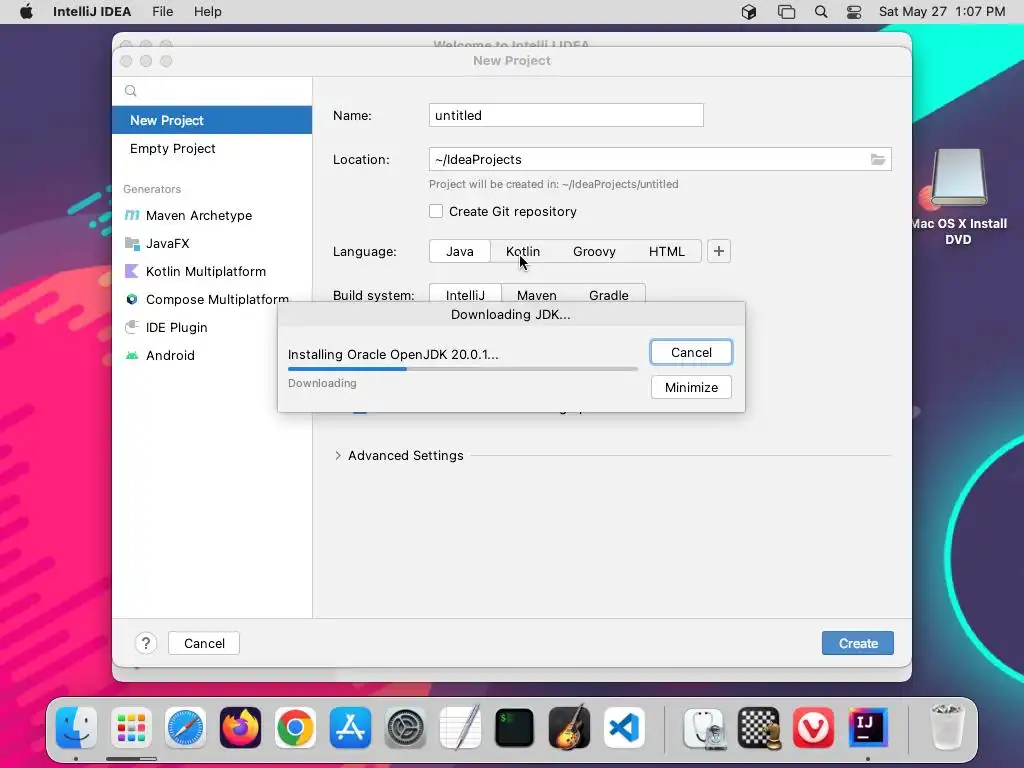Click the search magnifier icon in sidebar
The height and width of the screenshot is (768, 1024).
pyautogui.click(x=131, y=91)
